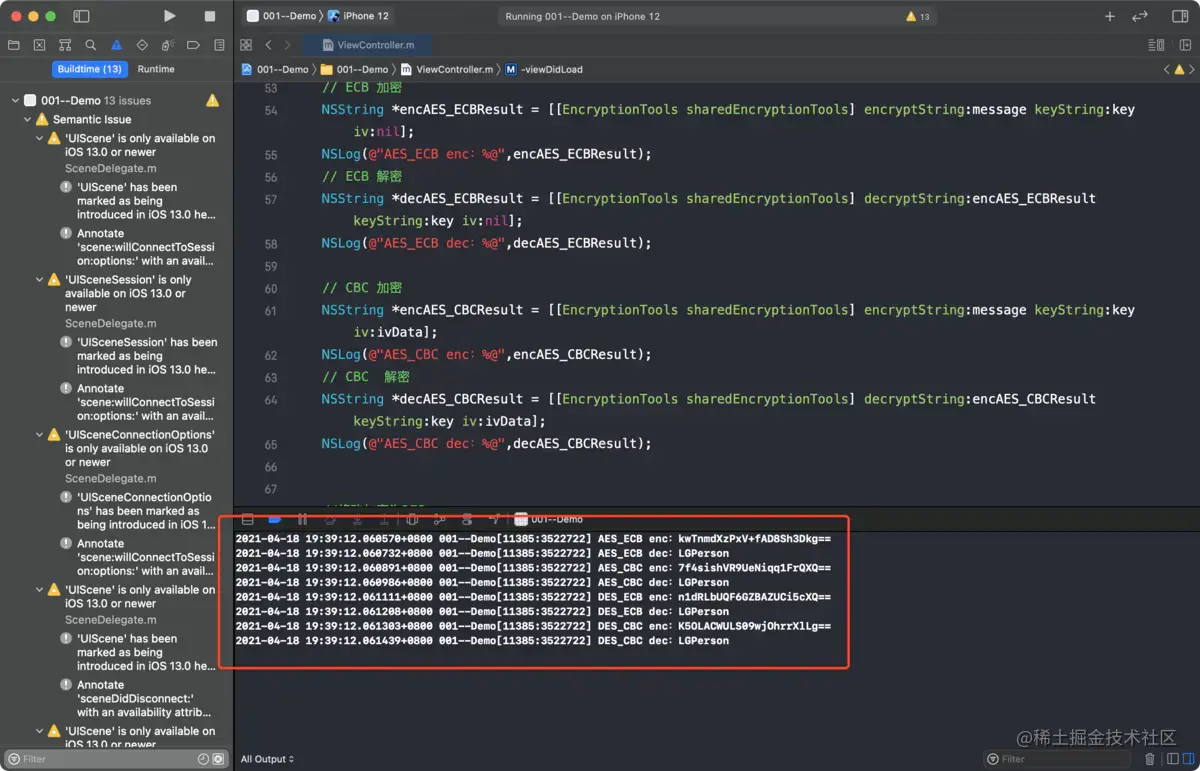Open editor options lines icon
This screenshot has width=1200, height=771.
point(1156,45)
